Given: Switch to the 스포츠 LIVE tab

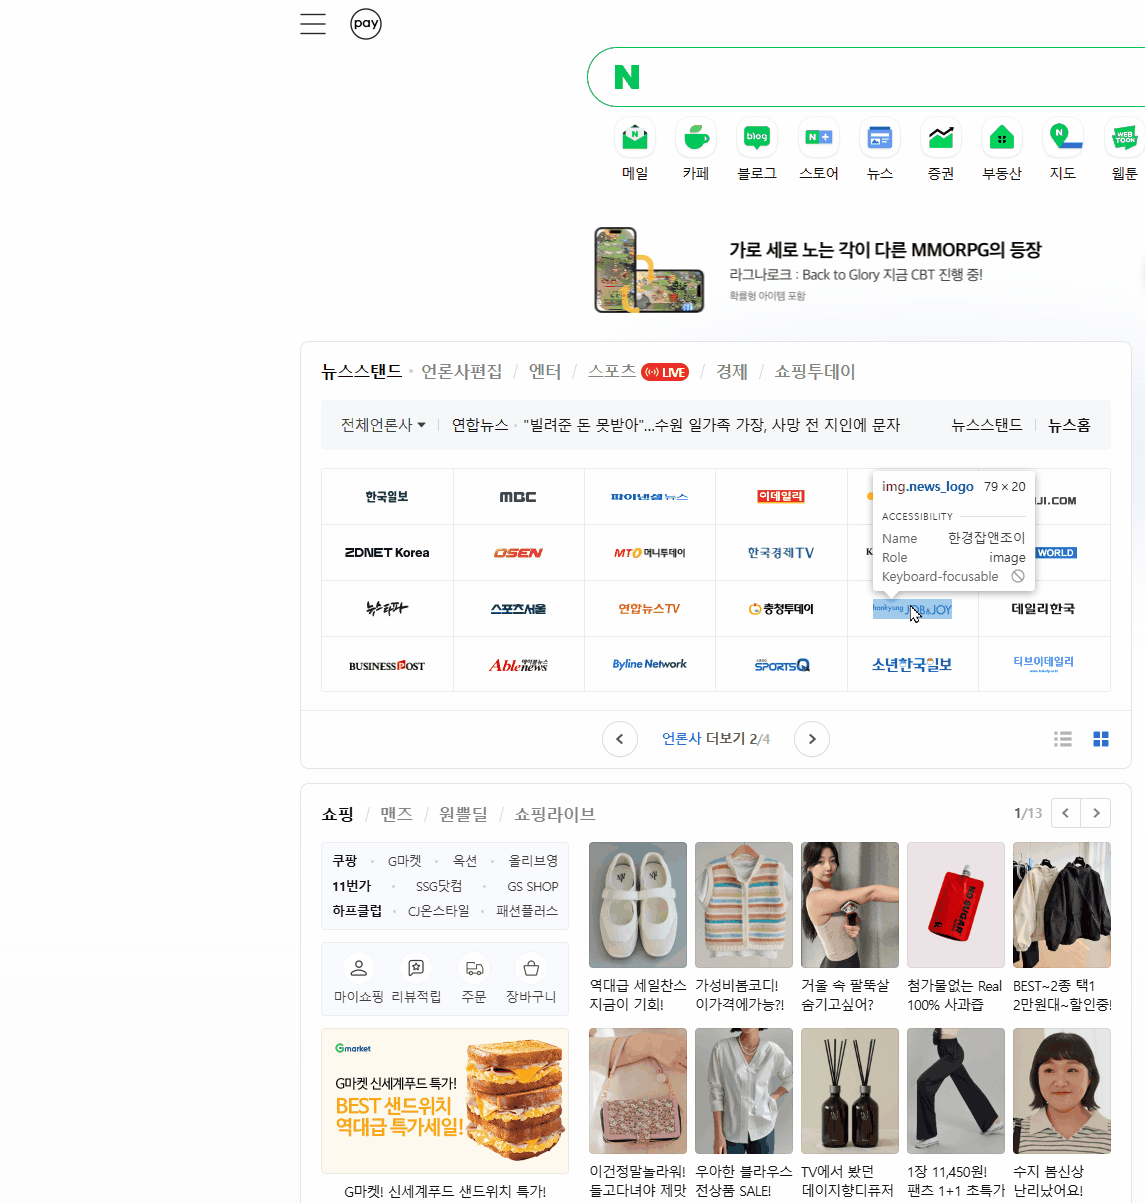Looking at the screenshot, I should [638, 371].
